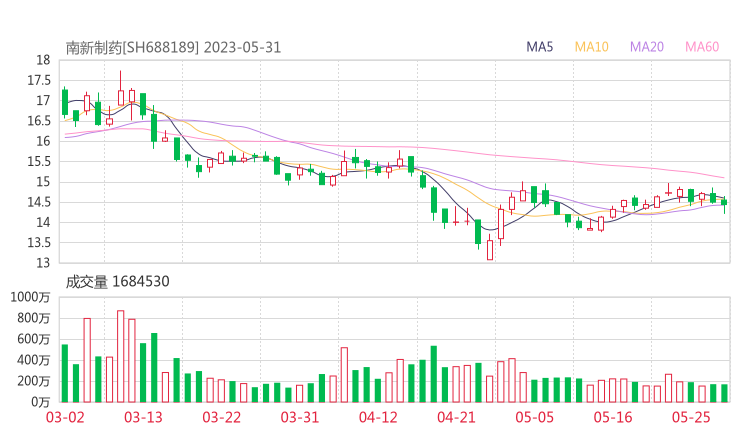Click the 13.5 price axis label
Viewport: 740px width, 440px height.
(39, 243)
